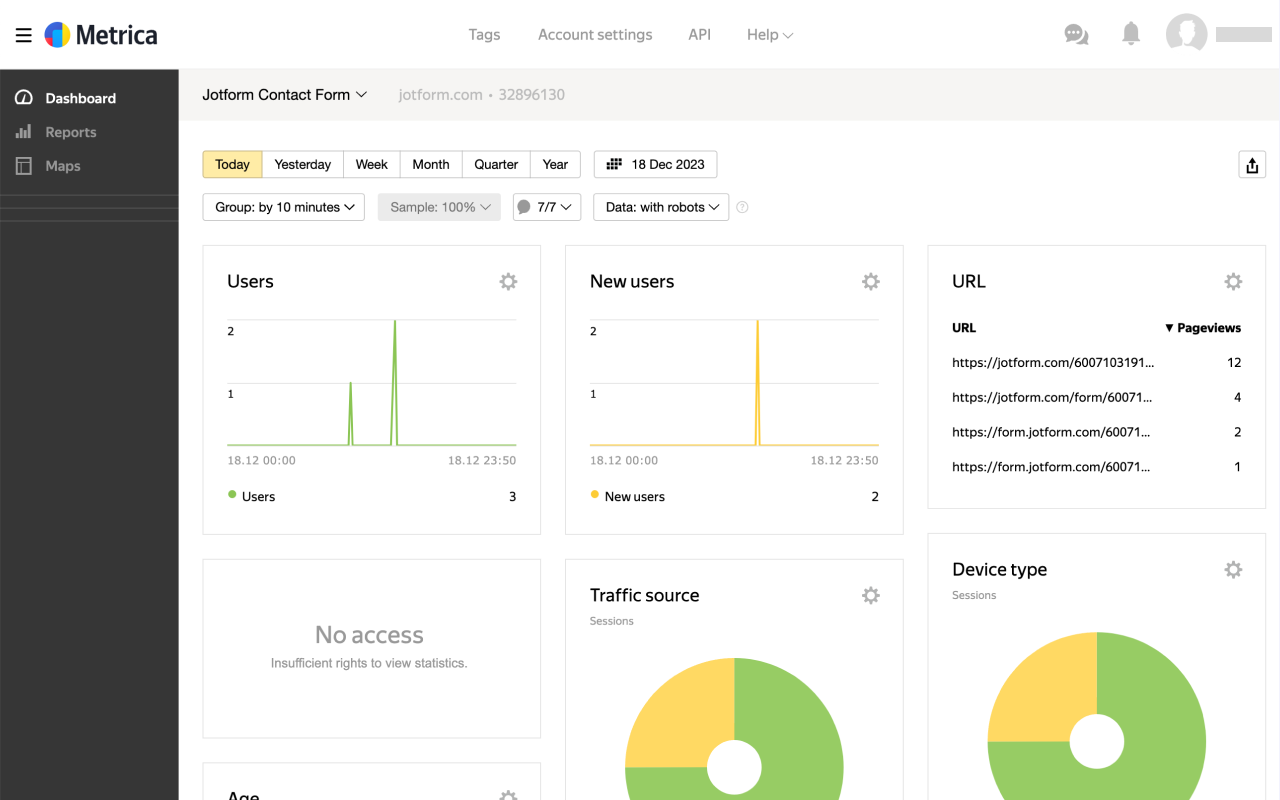The height and width of the screenshot is (800, 1280).
Task: Open the Group: by 10 minutes dropdown
Action: (283, 207)
